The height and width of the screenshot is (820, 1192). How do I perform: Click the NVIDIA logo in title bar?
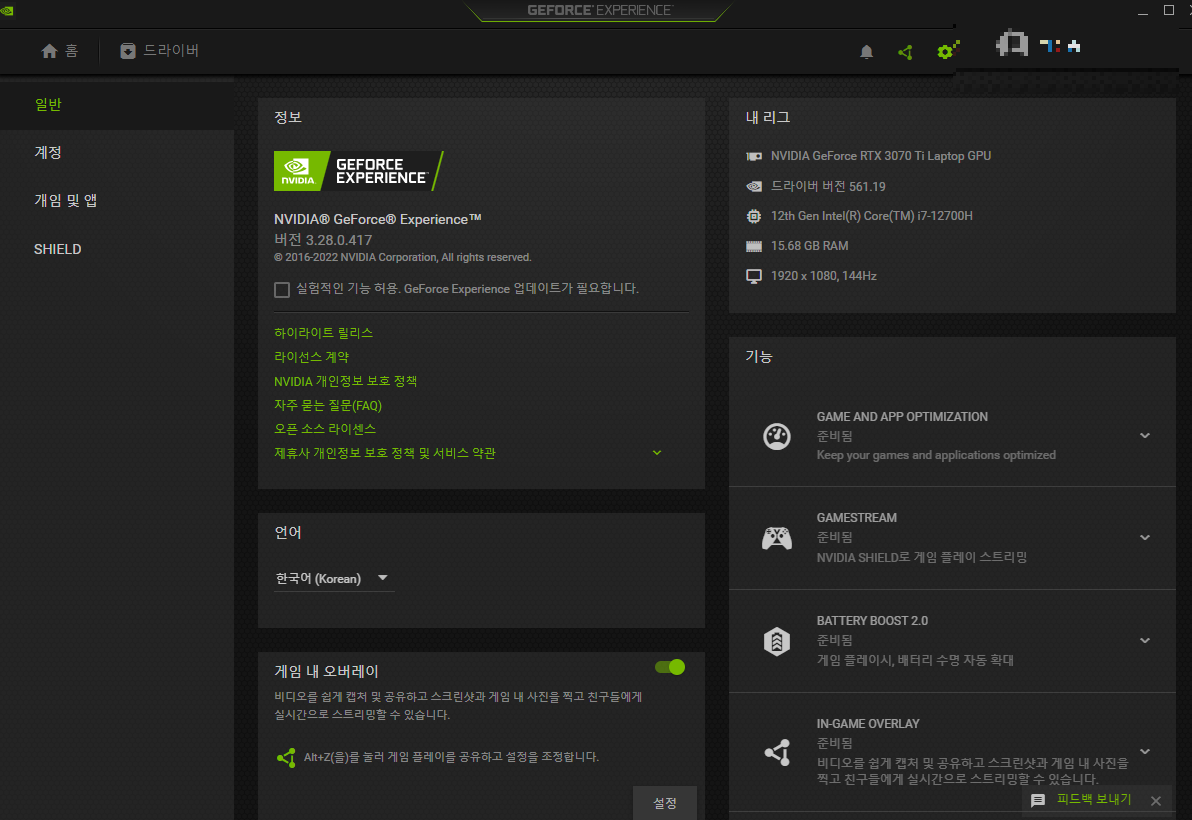(8, 10)
